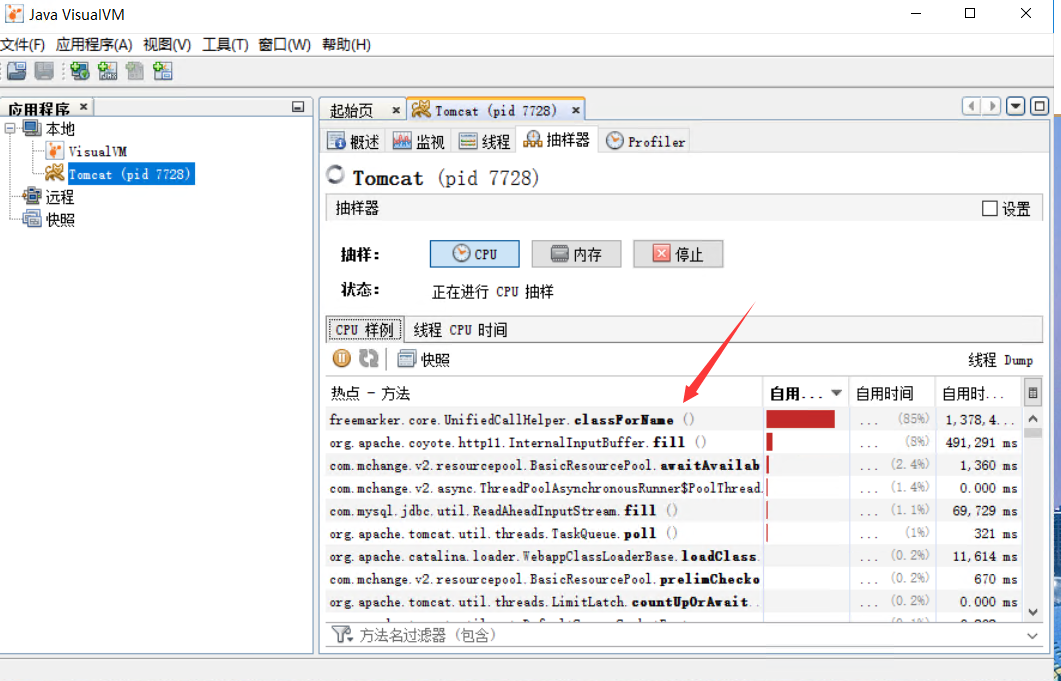This screenshot has width=1061, height=681.
Task: Open the table column chooser icon
Action: tap(1033, 393)
